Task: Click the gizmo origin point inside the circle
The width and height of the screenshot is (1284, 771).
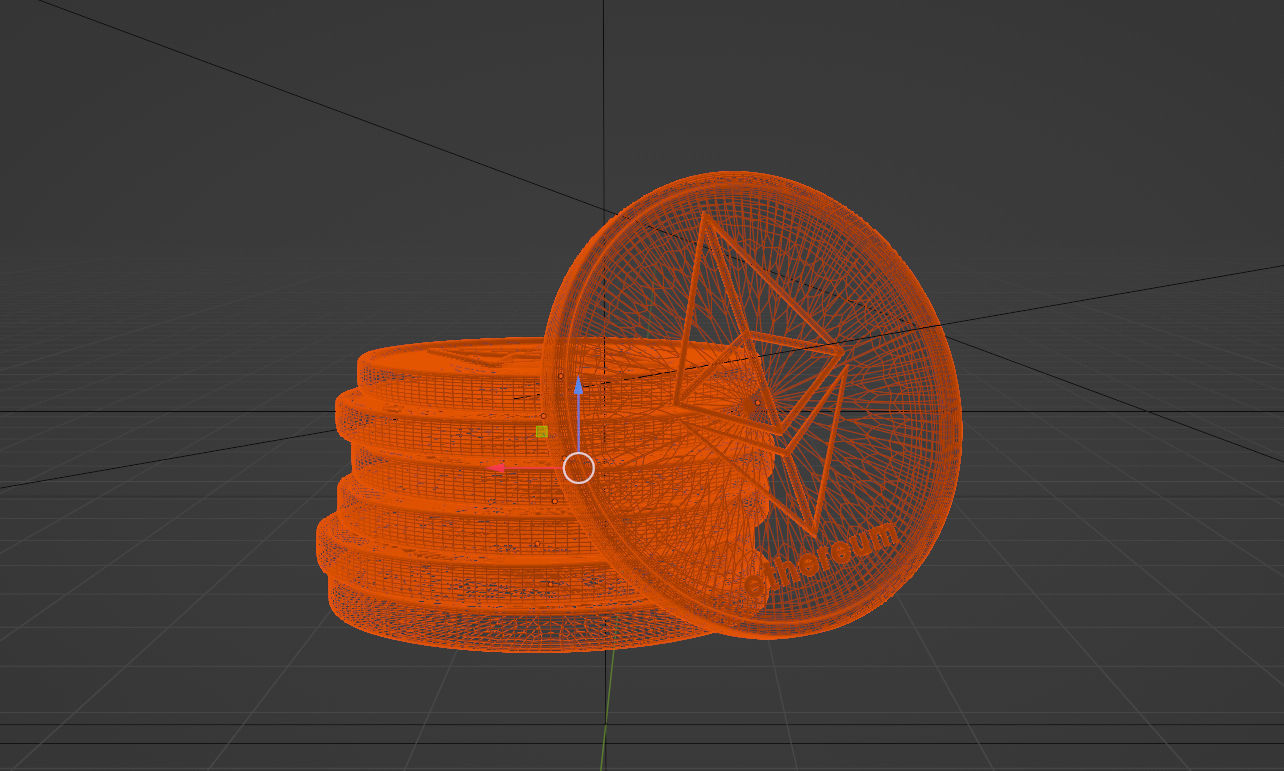Action: [x=578, y=468]
